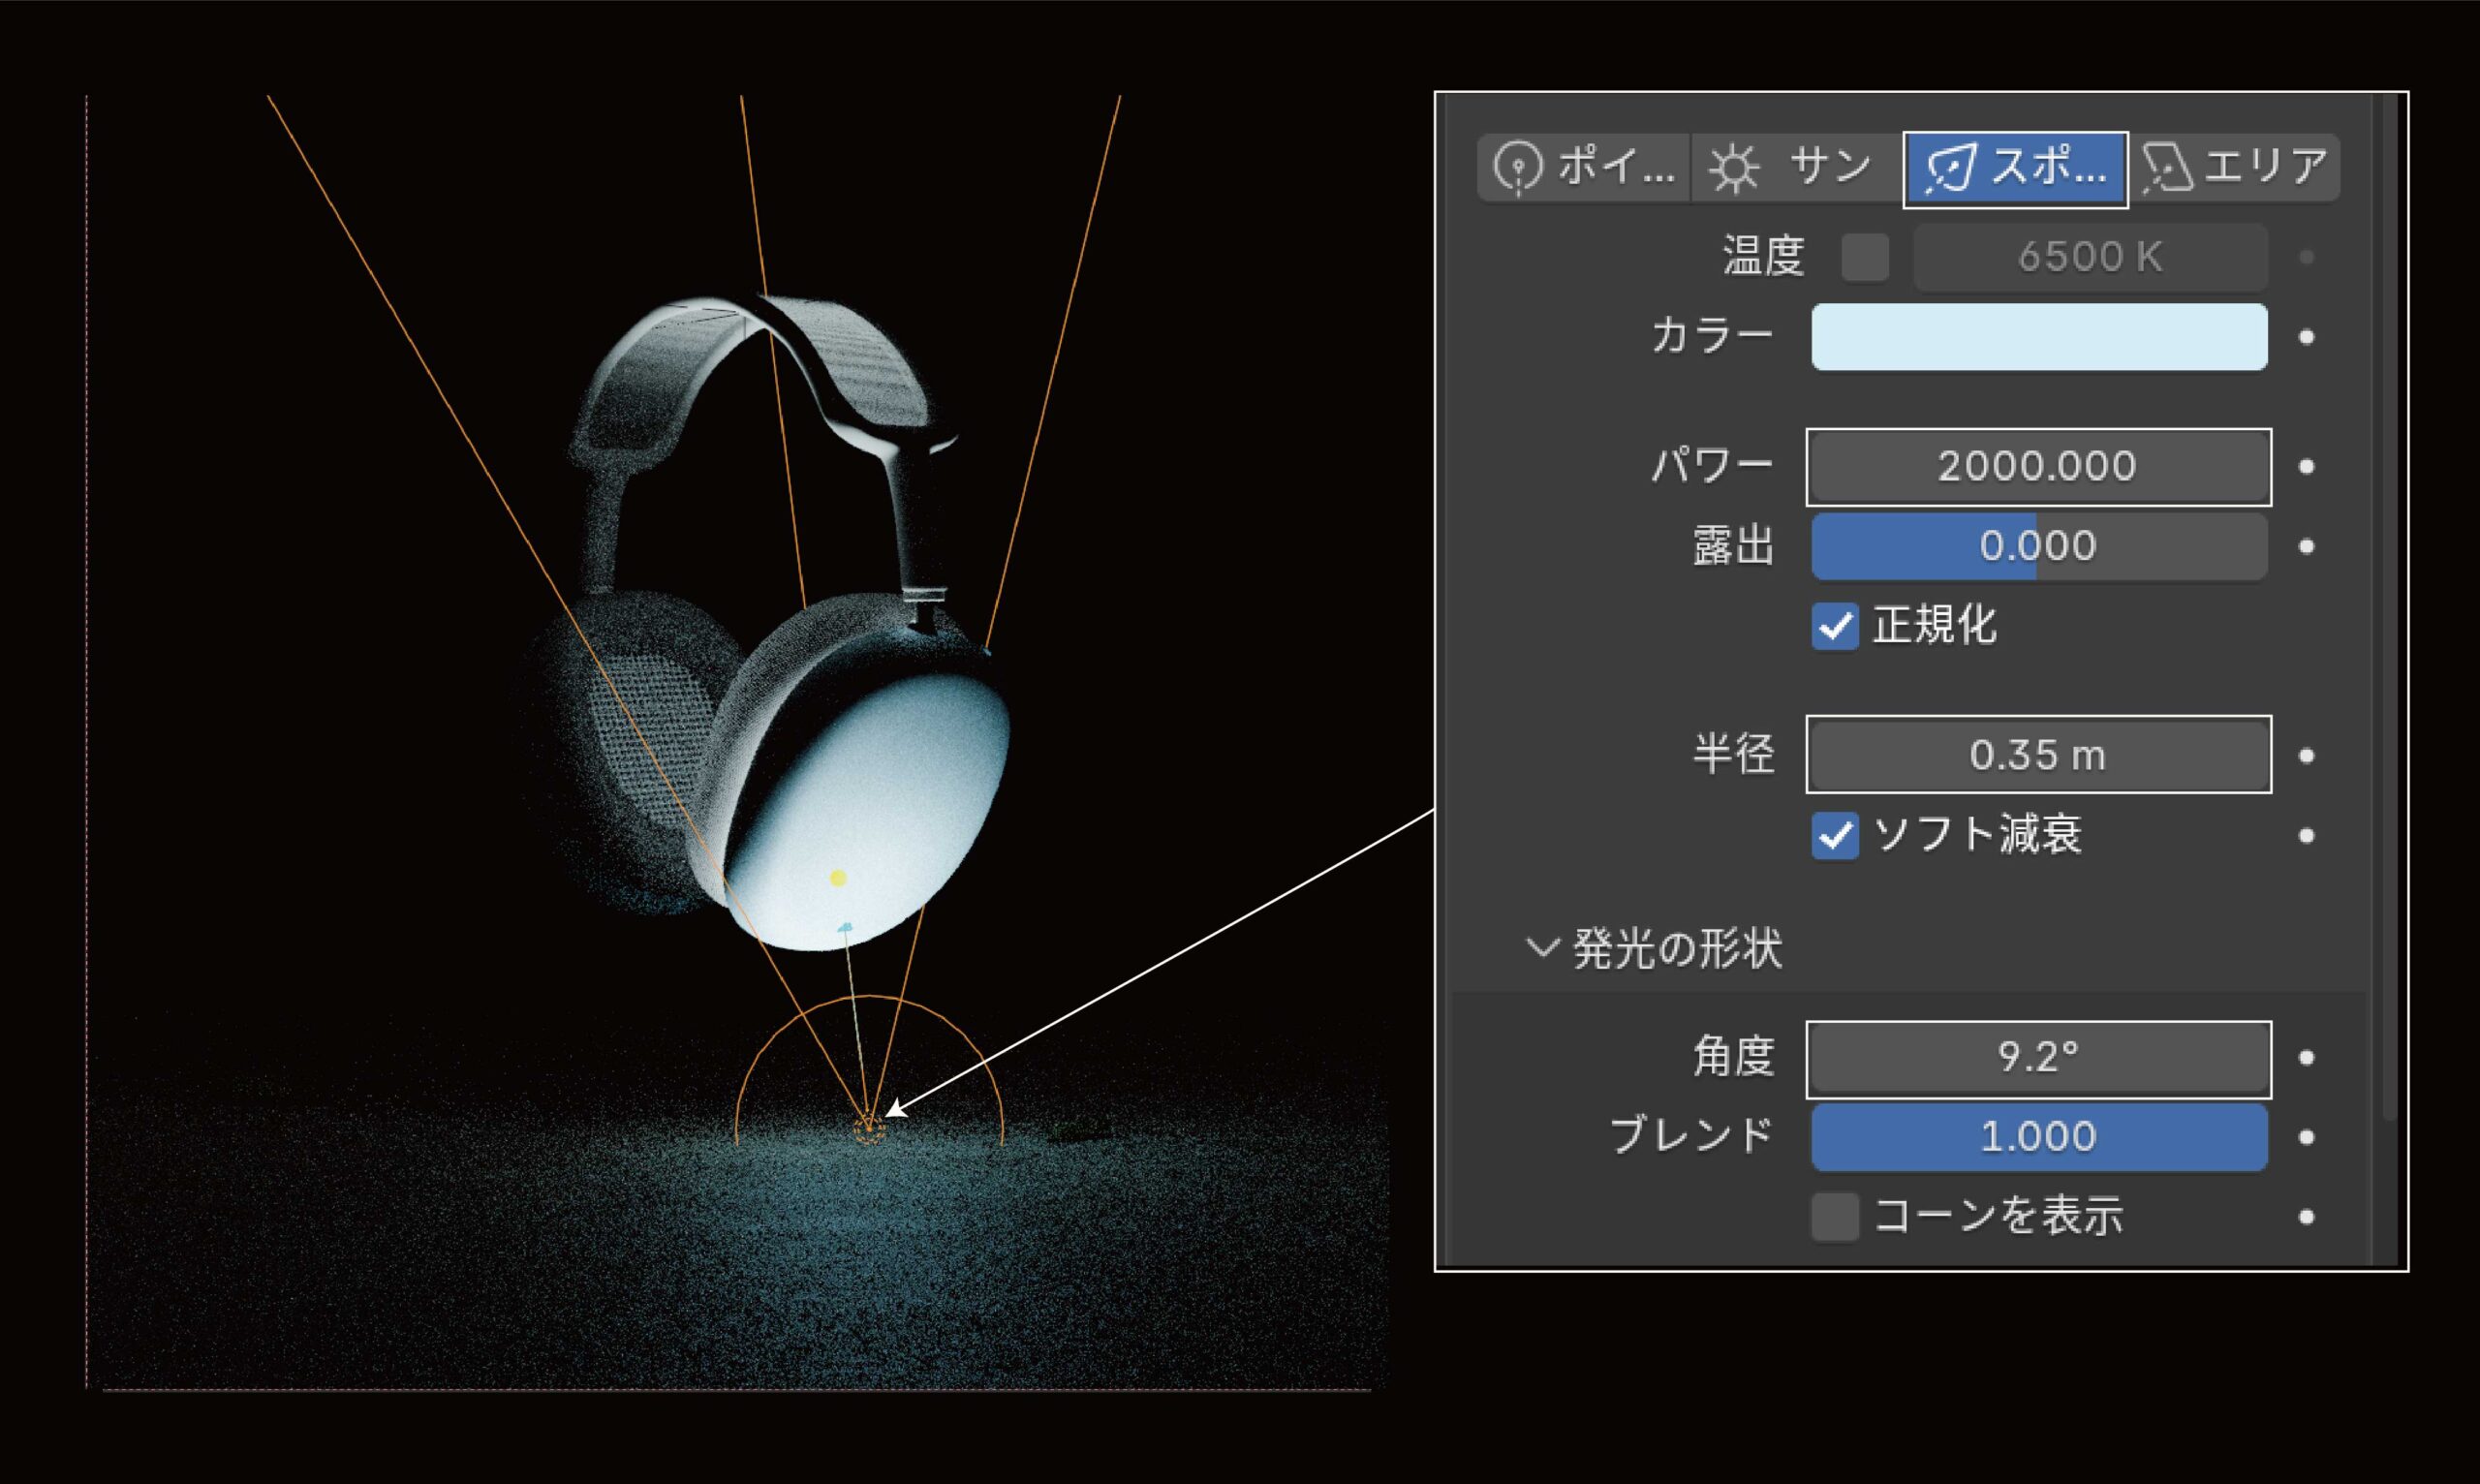Select the Spot (スポ...) light type
Screen dimensions: 2480x1484
tap(2015, 169)
